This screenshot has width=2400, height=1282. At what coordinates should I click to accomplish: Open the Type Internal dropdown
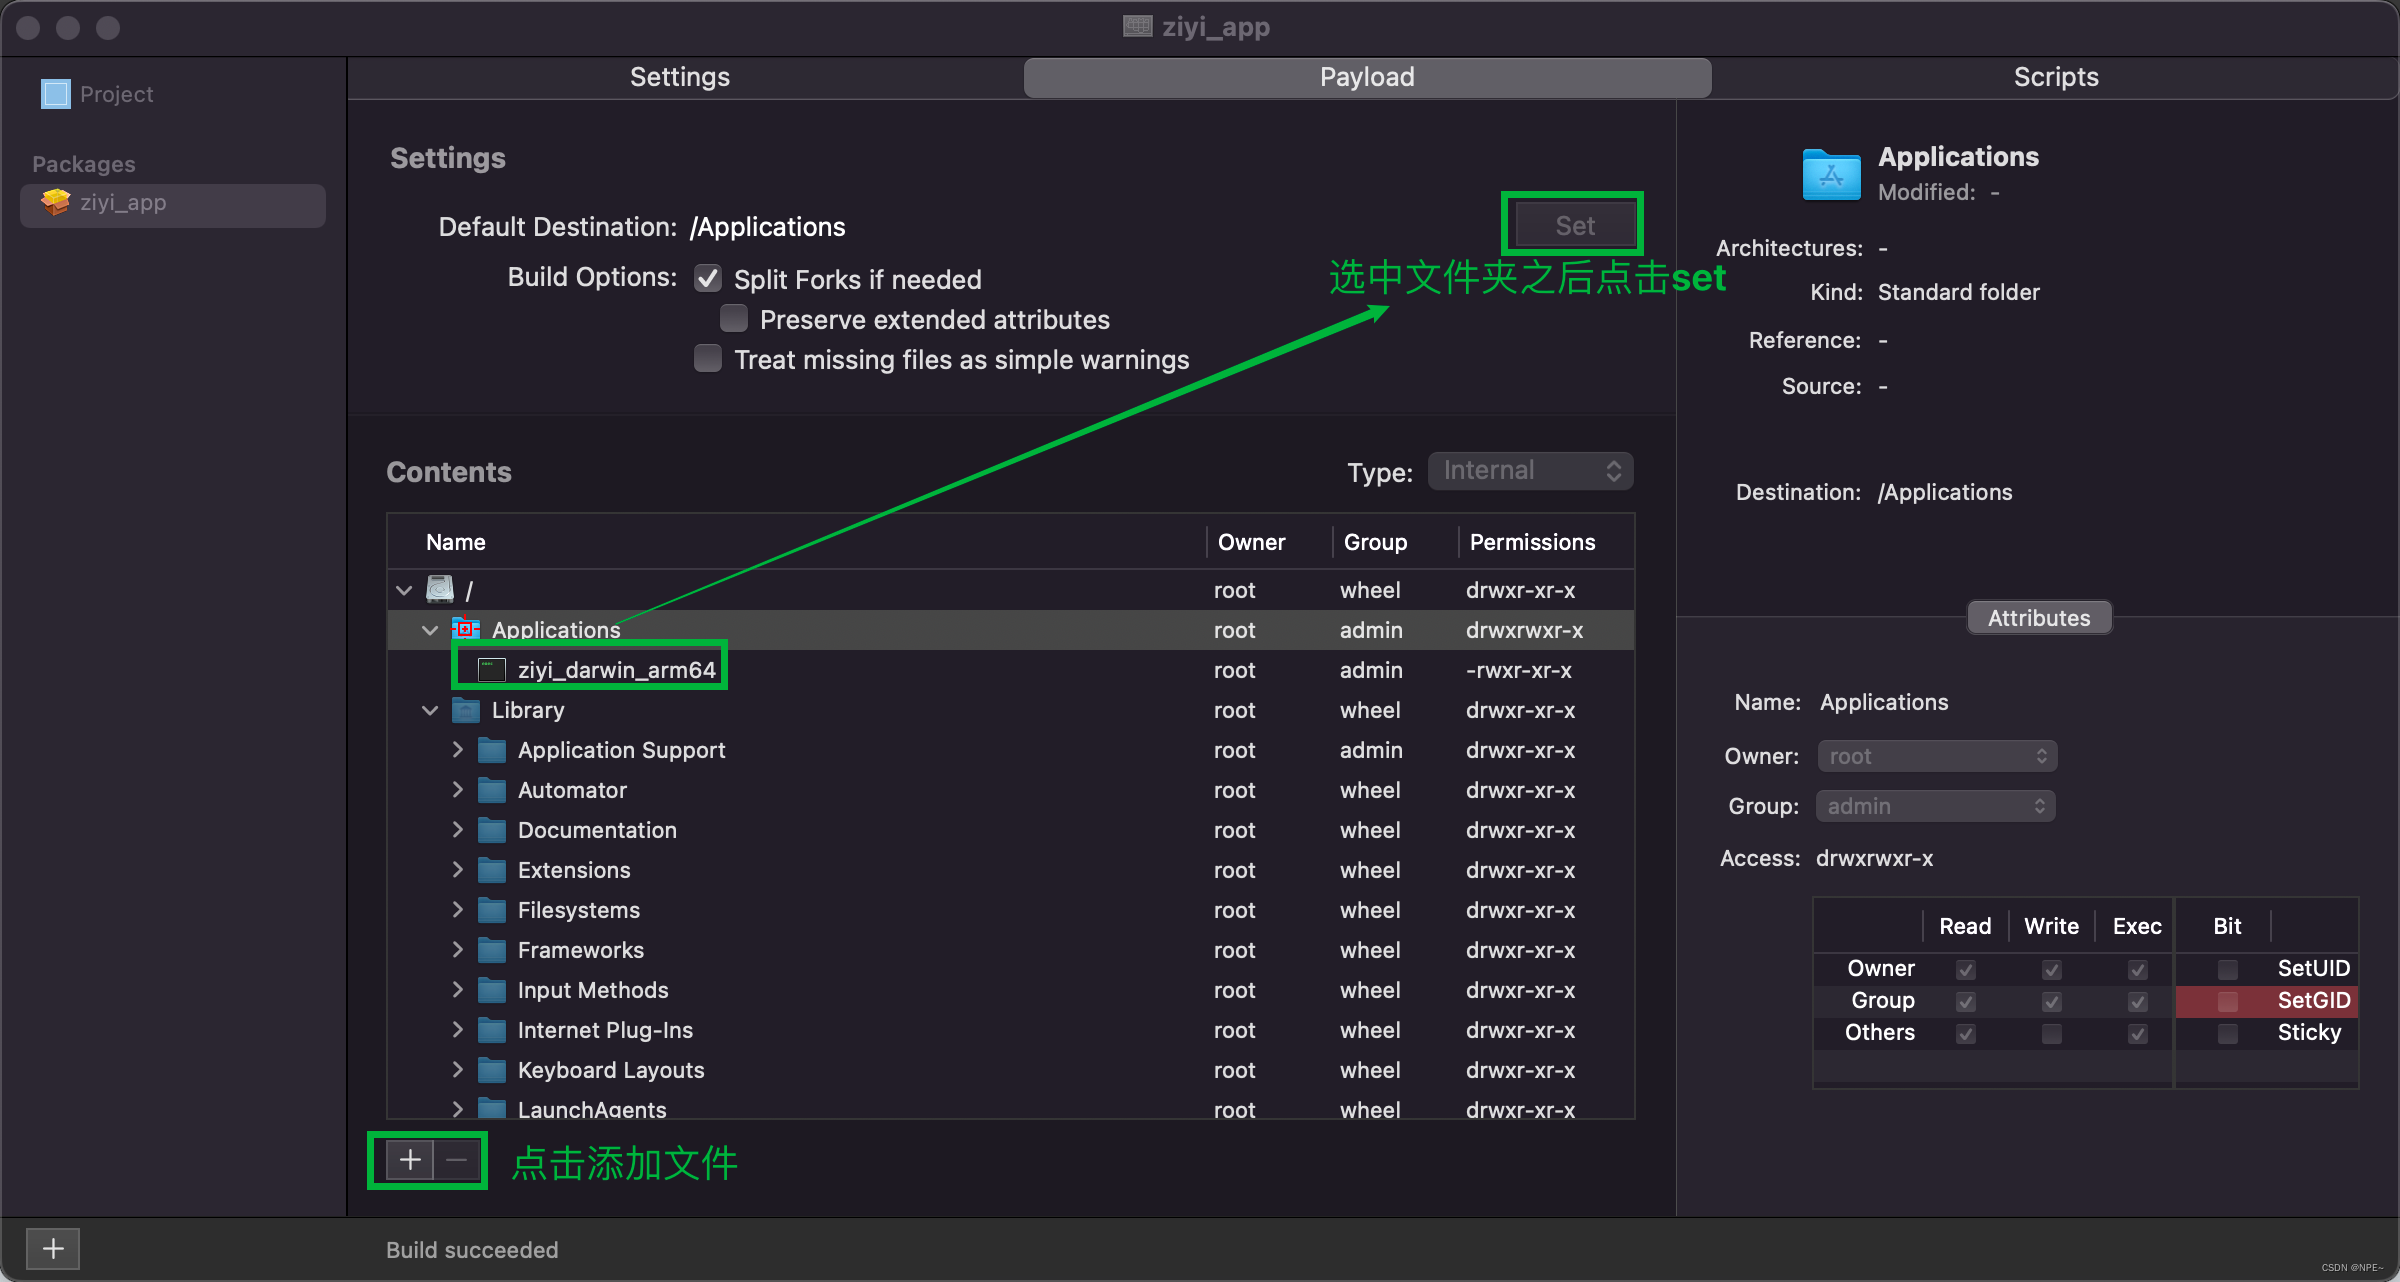(x=1530, y=471)
